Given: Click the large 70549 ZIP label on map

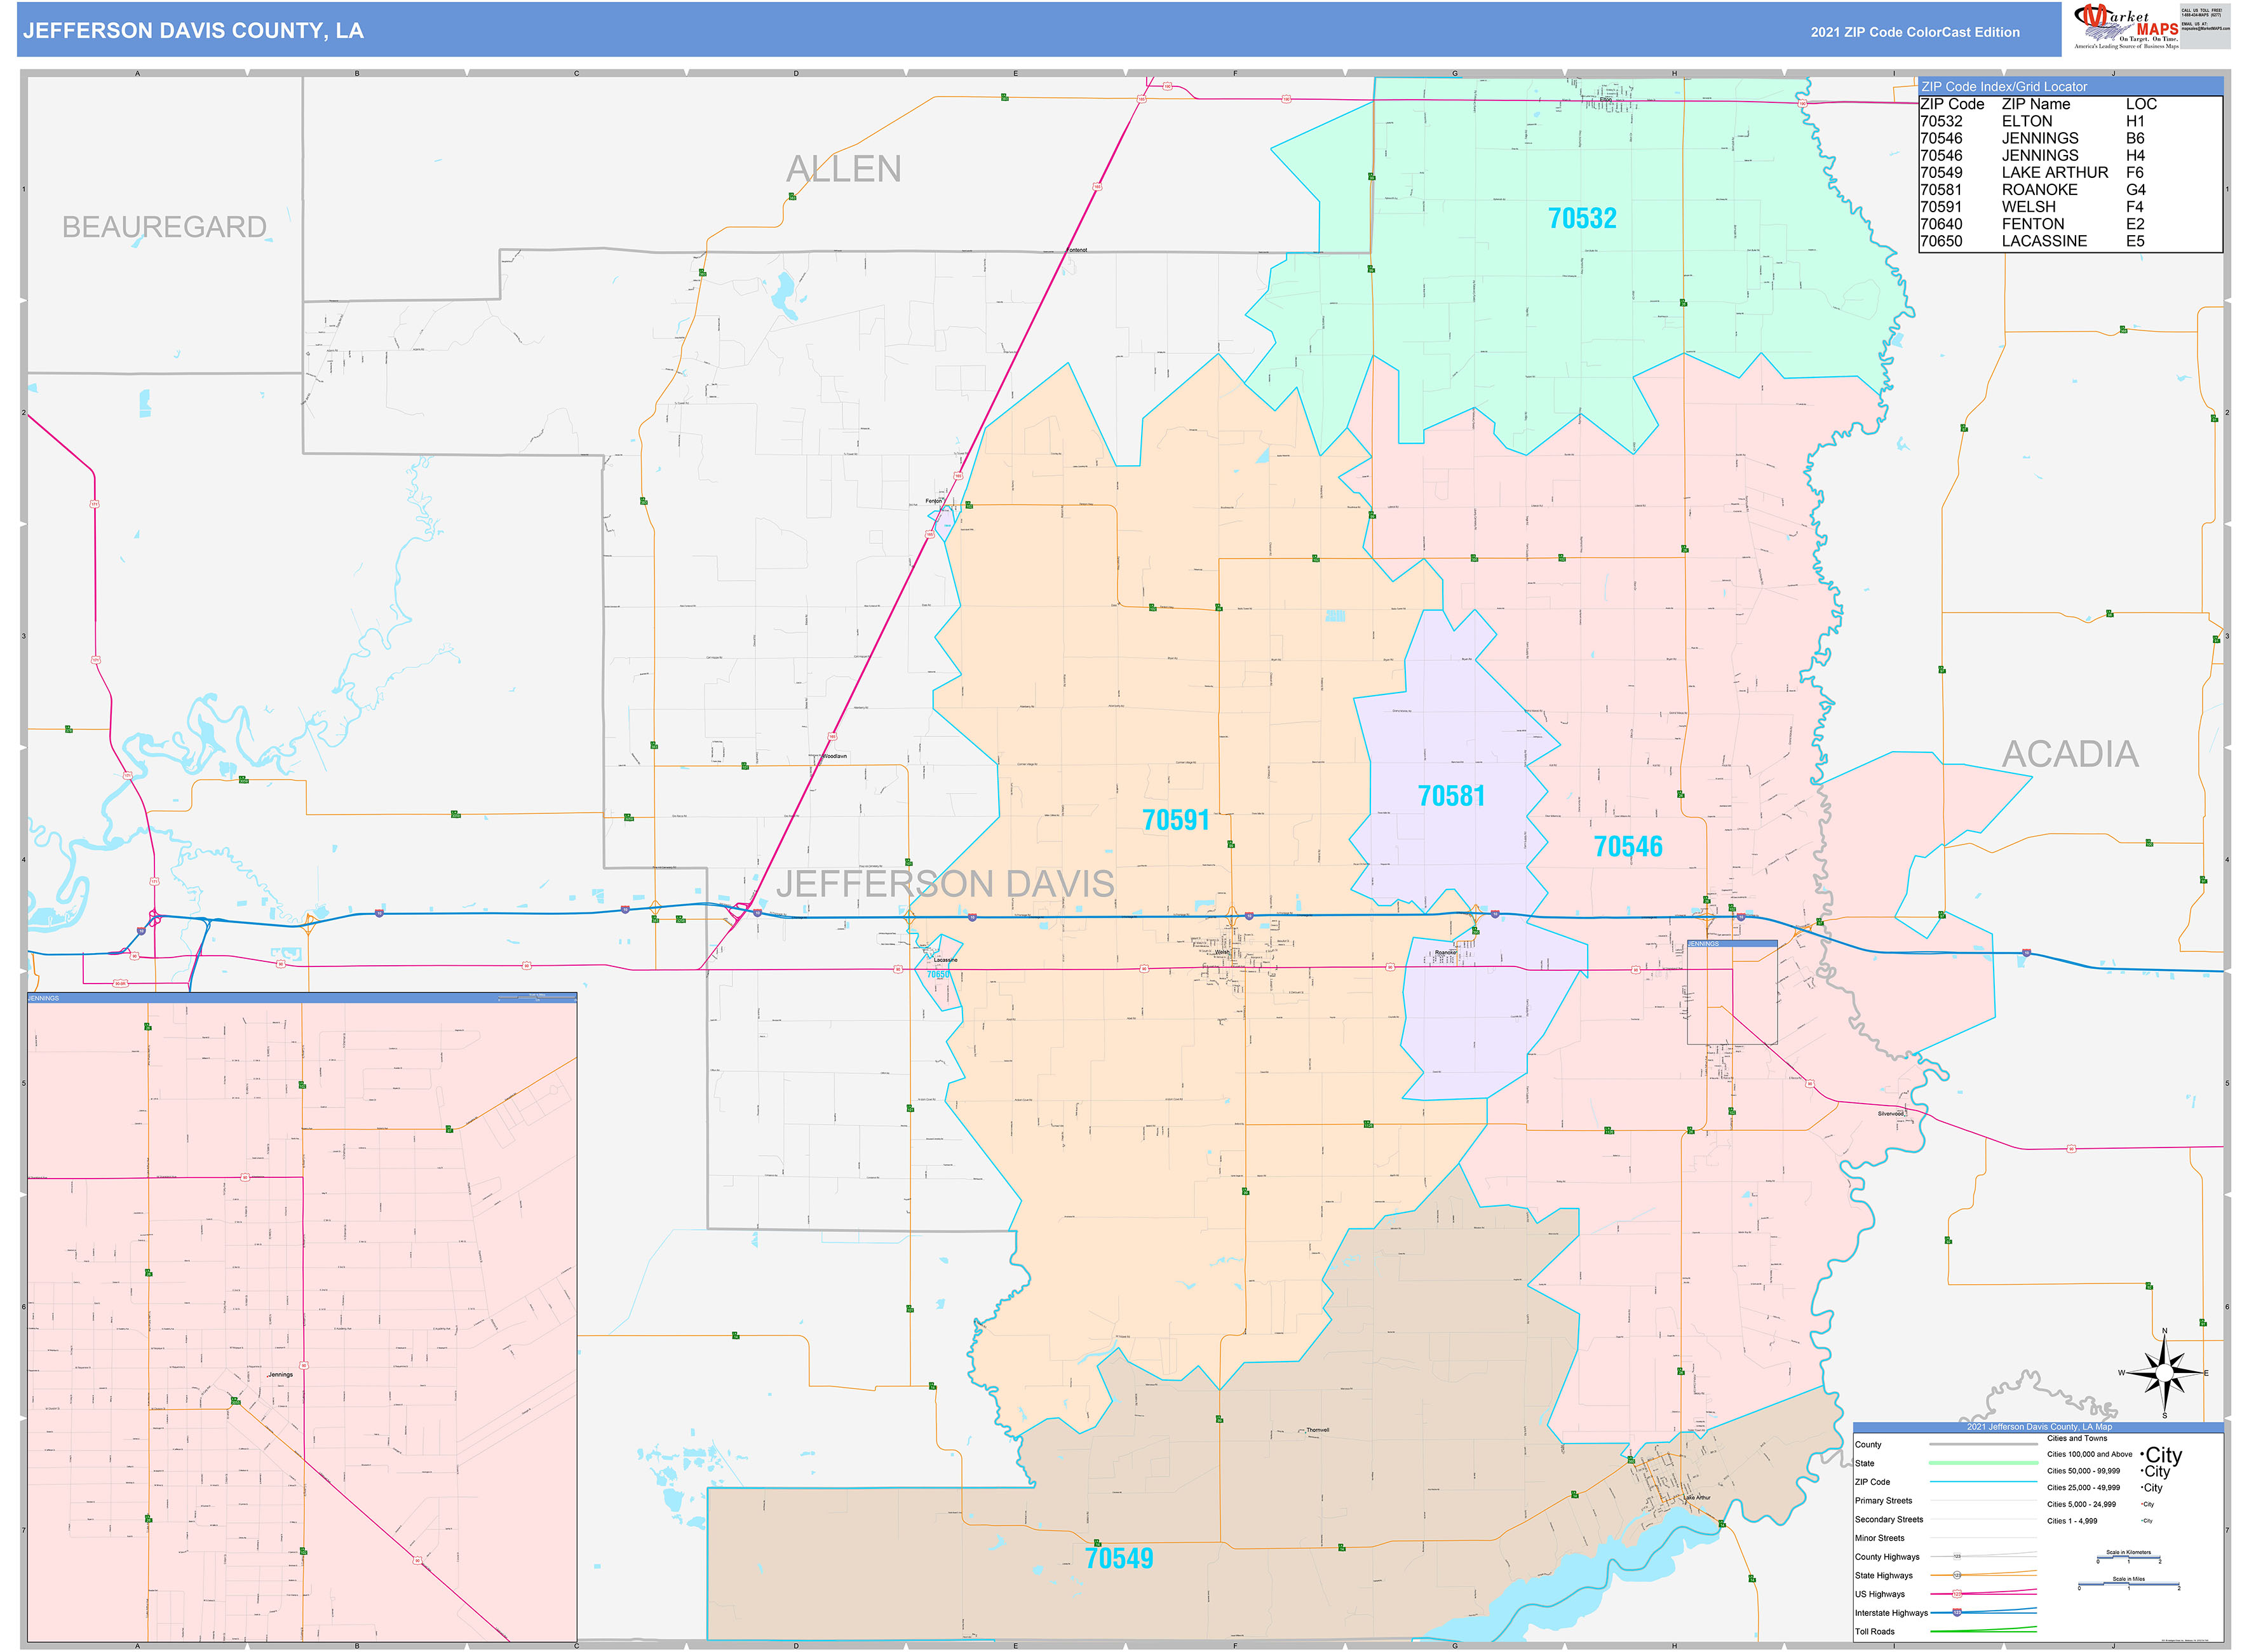Looking at the screenshot, I should (x=1119, y=1558).
